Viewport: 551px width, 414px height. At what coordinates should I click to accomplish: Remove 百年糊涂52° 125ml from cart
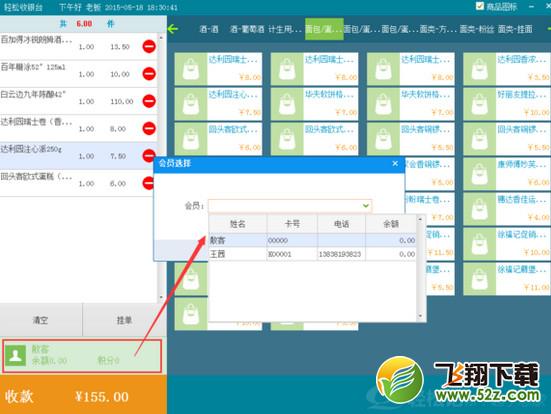coord(149,73)
